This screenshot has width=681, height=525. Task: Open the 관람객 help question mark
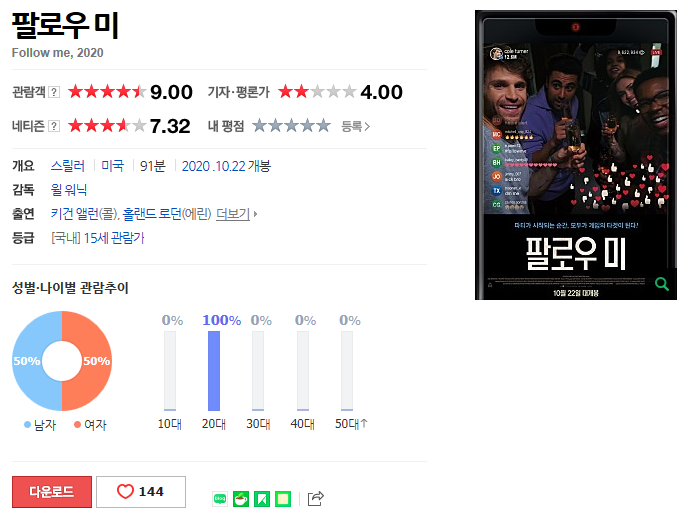click(x=54, y=92)
